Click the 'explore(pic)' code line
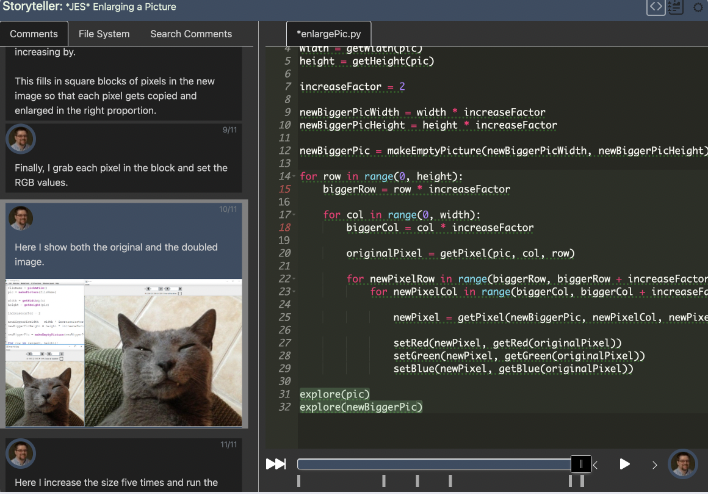Screen dimensions: 708x494 [x=335, y=394]
